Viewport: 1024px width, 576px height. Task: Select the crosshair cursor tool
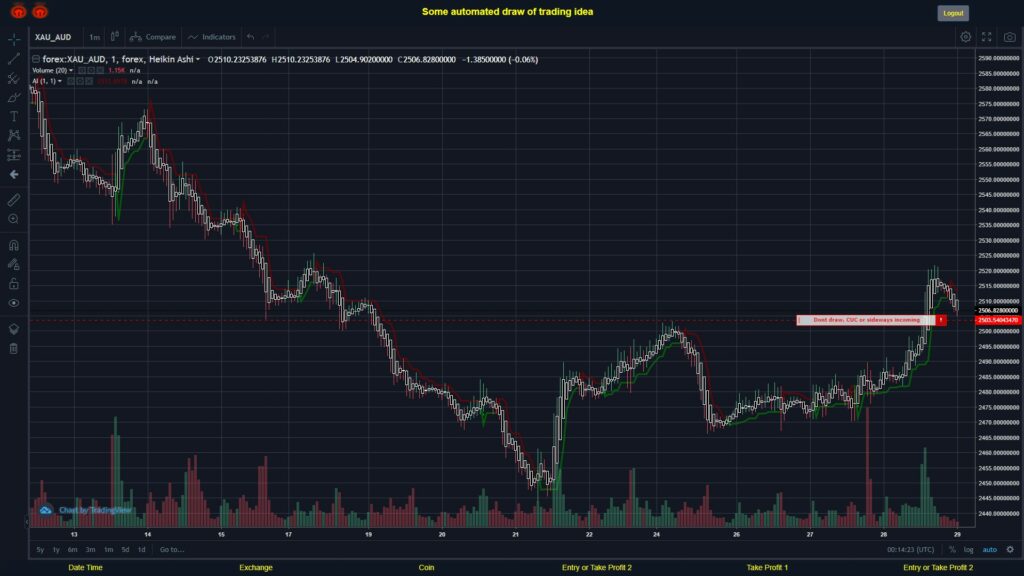pyautogui.click(x=14, y=39)
